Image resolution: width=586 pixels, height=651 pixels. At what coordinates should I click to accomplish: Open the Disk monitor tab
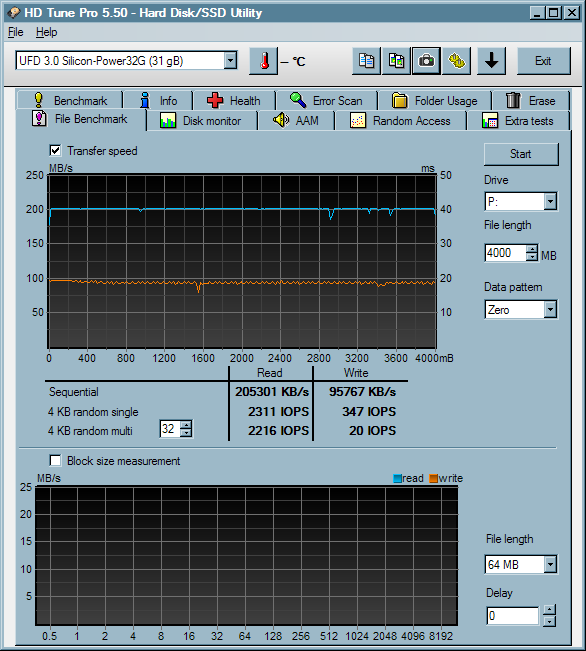click(202, 121)
